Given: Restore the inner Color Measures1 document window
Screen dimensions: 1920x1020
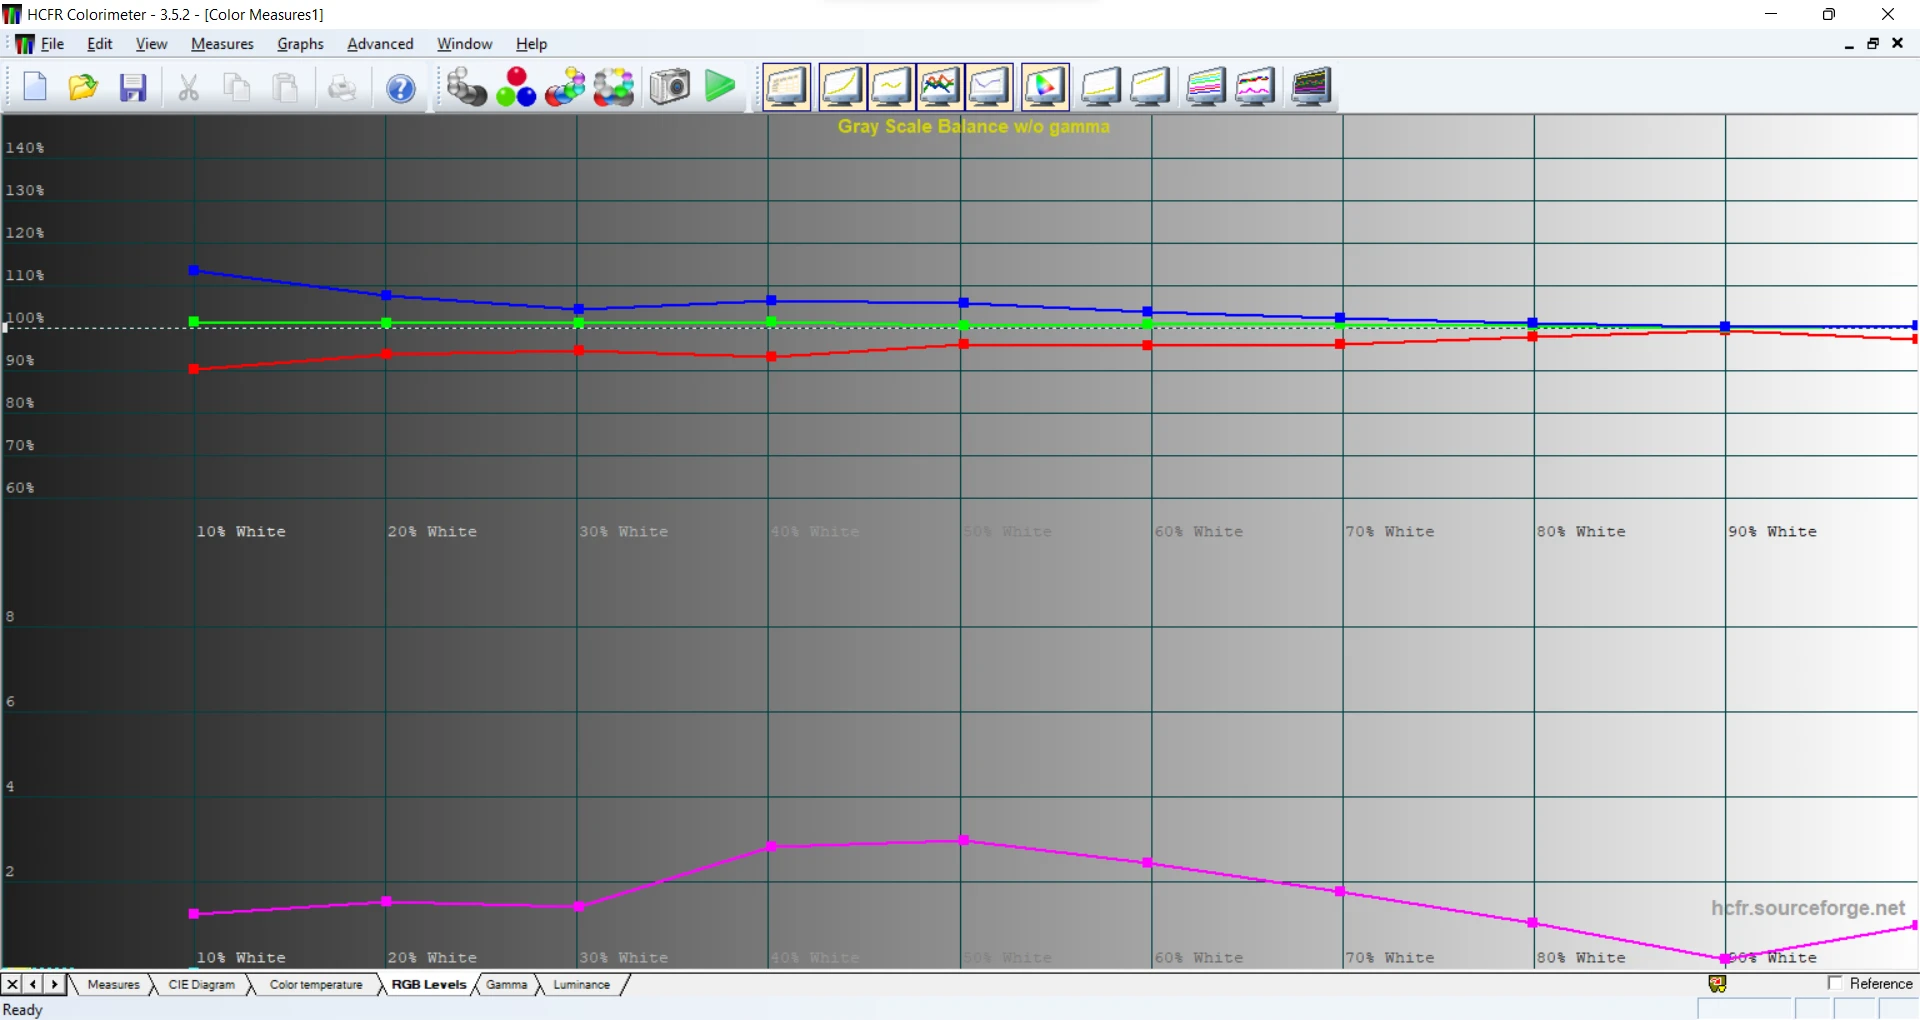Looking at the screenshot, I should coord(1873,43).
